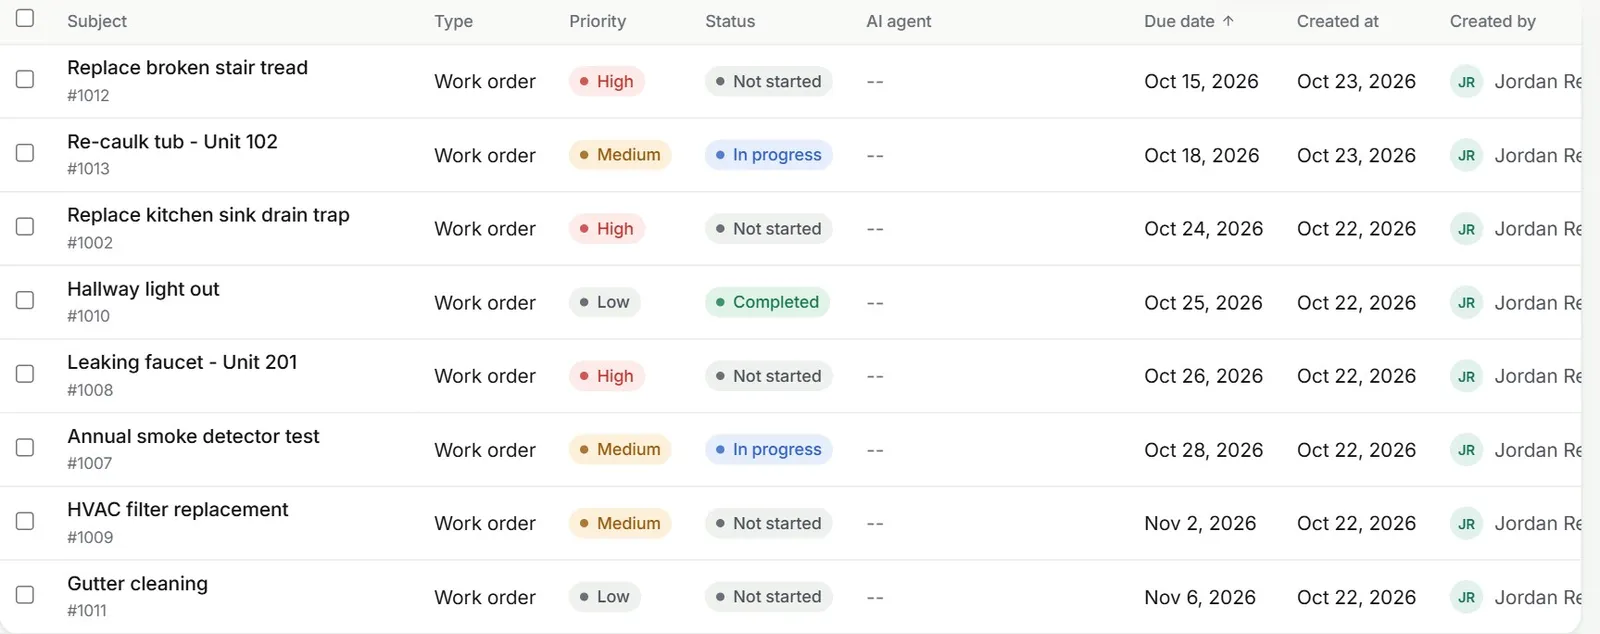The image size is (1600, 634).
Task: Click Not started status for kitchen sink #1002
Action: click(769, 229)
